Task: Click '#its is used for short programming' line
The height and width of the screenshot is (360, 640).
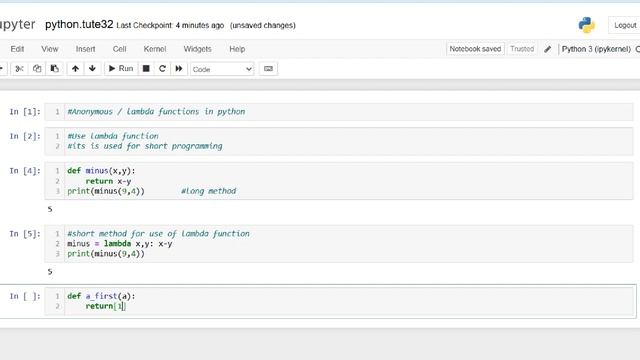Action: pyautogui.click(x=145, y=146)
